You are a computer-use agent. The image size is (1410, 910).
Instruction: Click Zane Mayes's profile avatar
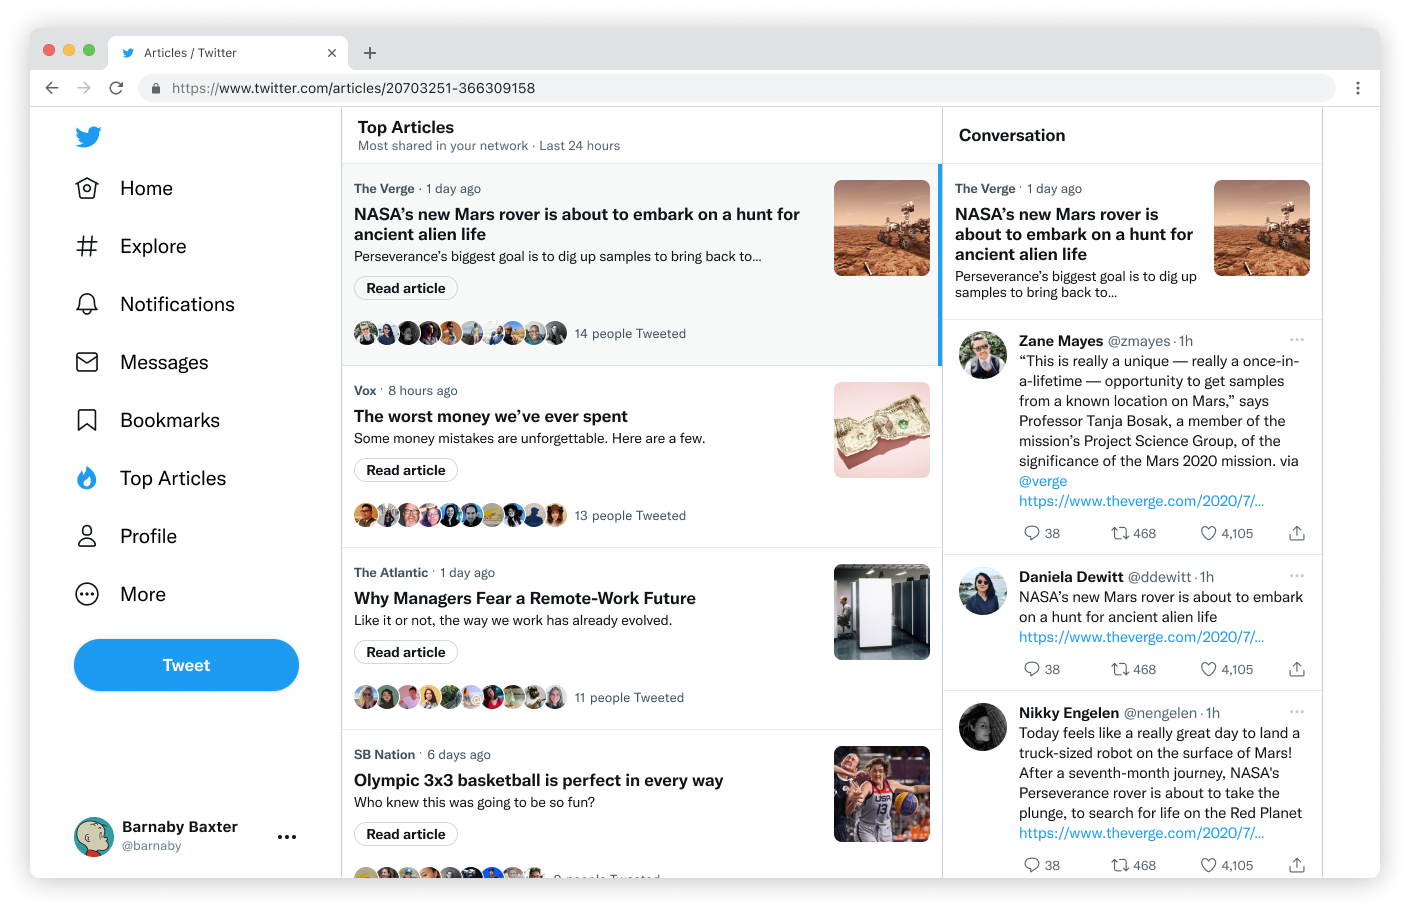click(x=983, y=355)
